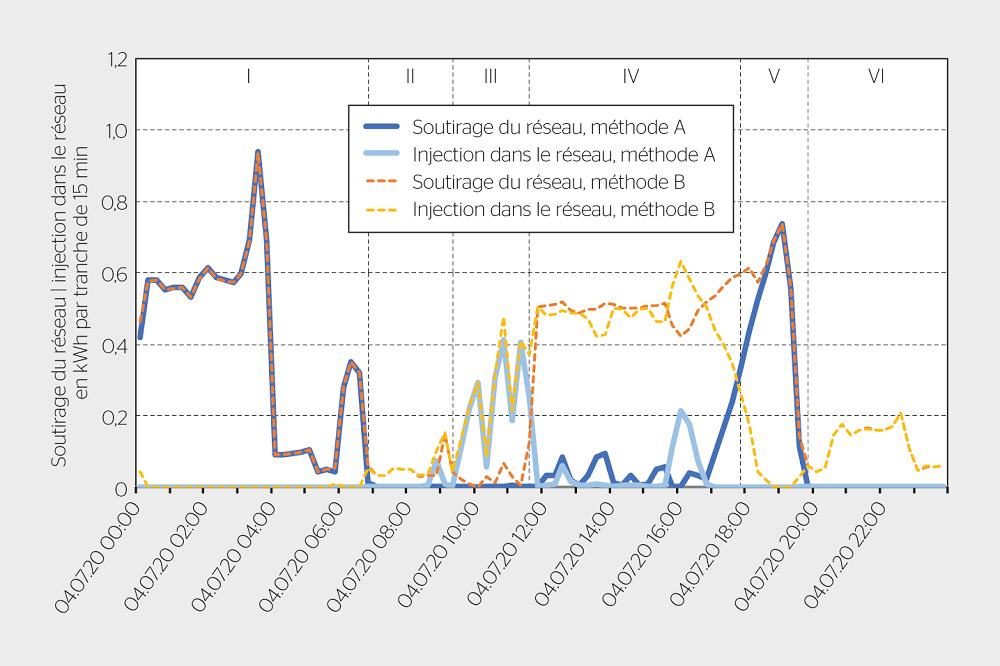Select legend label "Injection dans le réseau, méthode B"
The height and width of the screenshot is (666, 1000).
click(x=563, y=209)
